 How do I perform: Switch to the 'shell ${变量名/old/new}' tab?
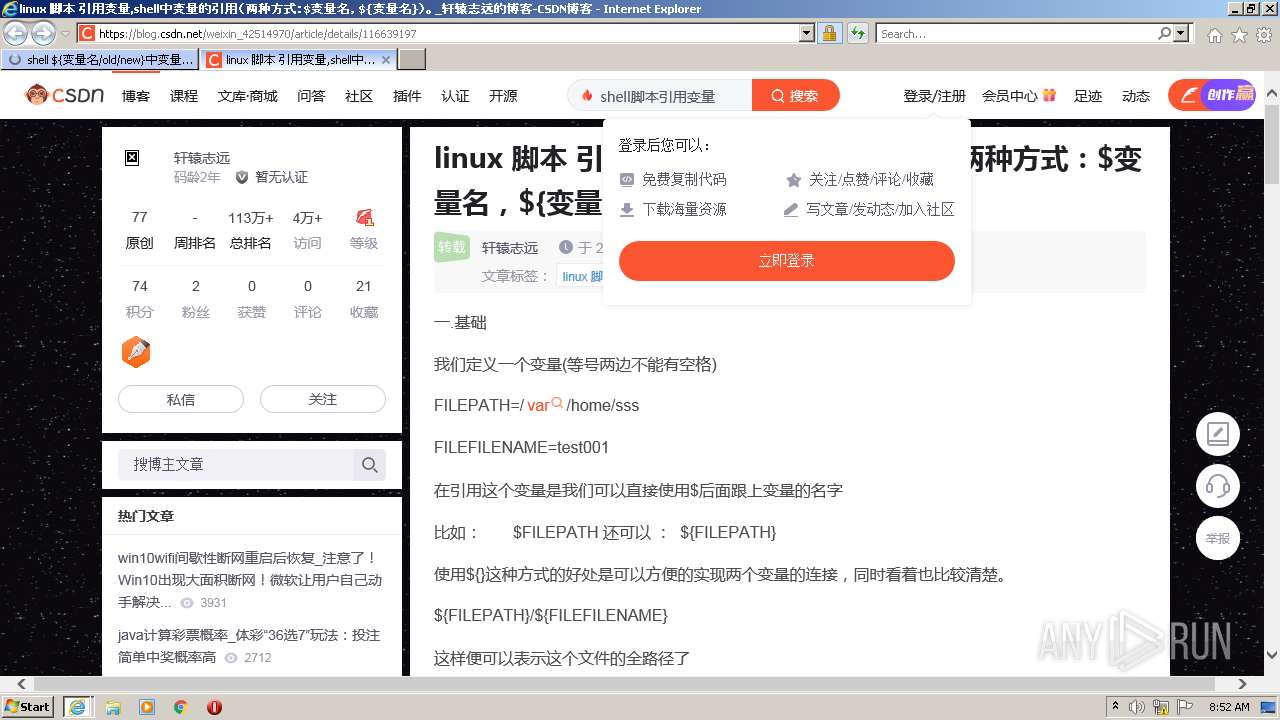click(x=100, y=60)
